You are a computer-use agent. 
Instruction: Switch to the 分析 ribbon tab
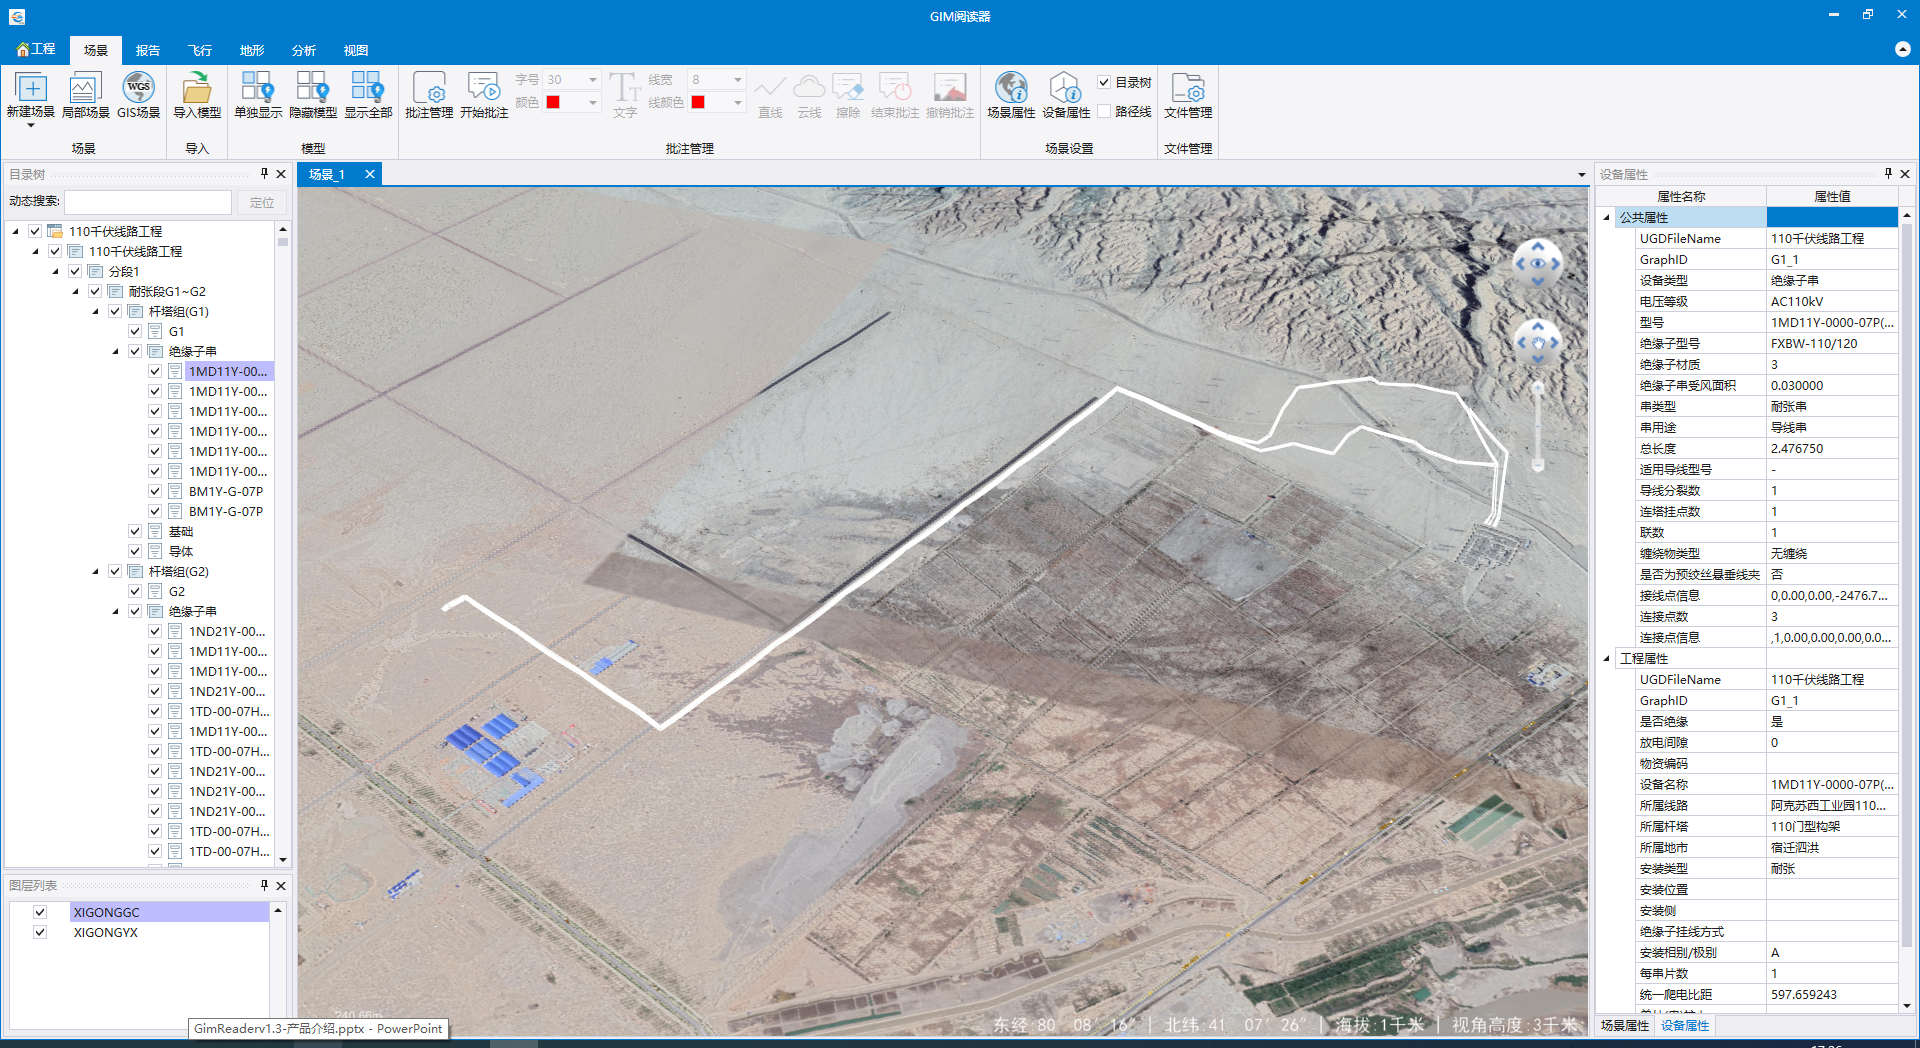(x=304, y=50)
